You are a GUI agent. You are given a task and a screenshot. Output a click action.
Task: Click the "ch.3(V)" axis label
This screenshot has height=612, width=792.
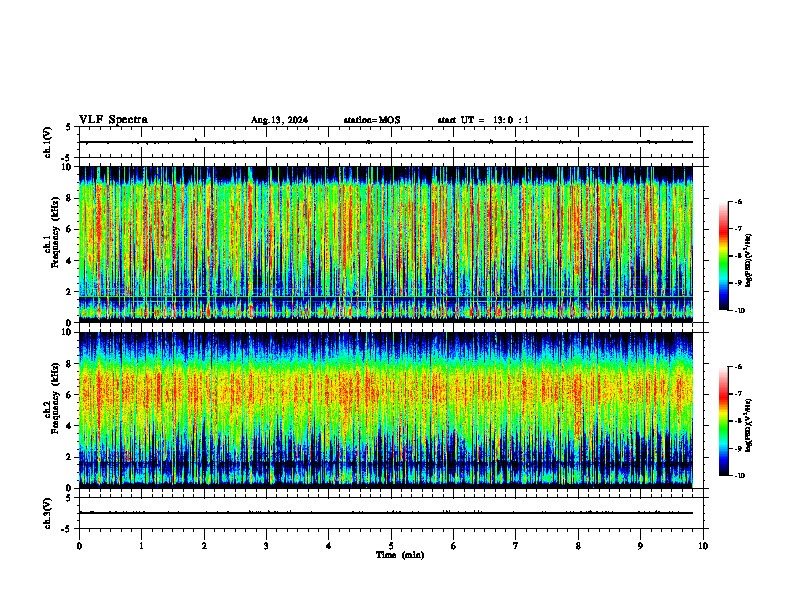(x=48, y=513)
